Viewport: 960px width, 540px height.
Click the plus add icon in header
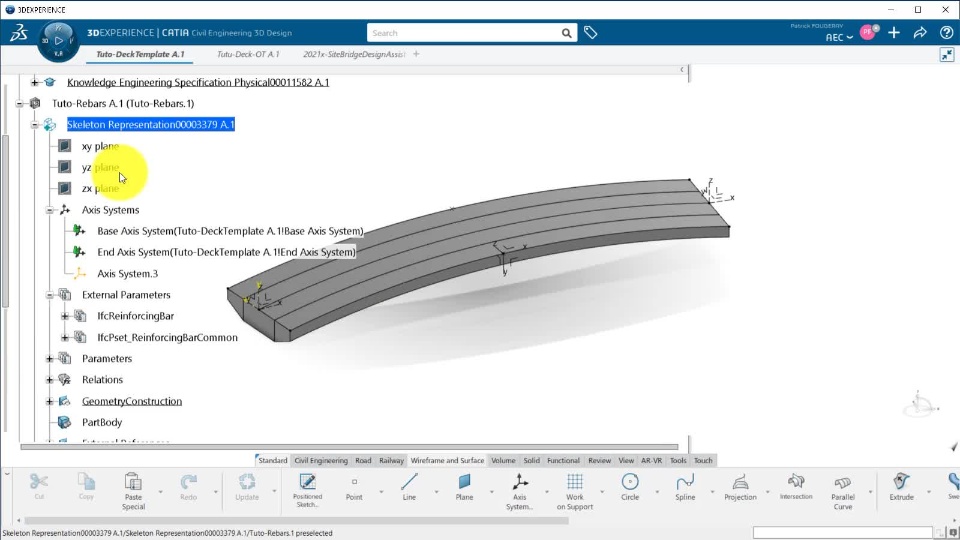pyautogui.click(x=894, y=32)
